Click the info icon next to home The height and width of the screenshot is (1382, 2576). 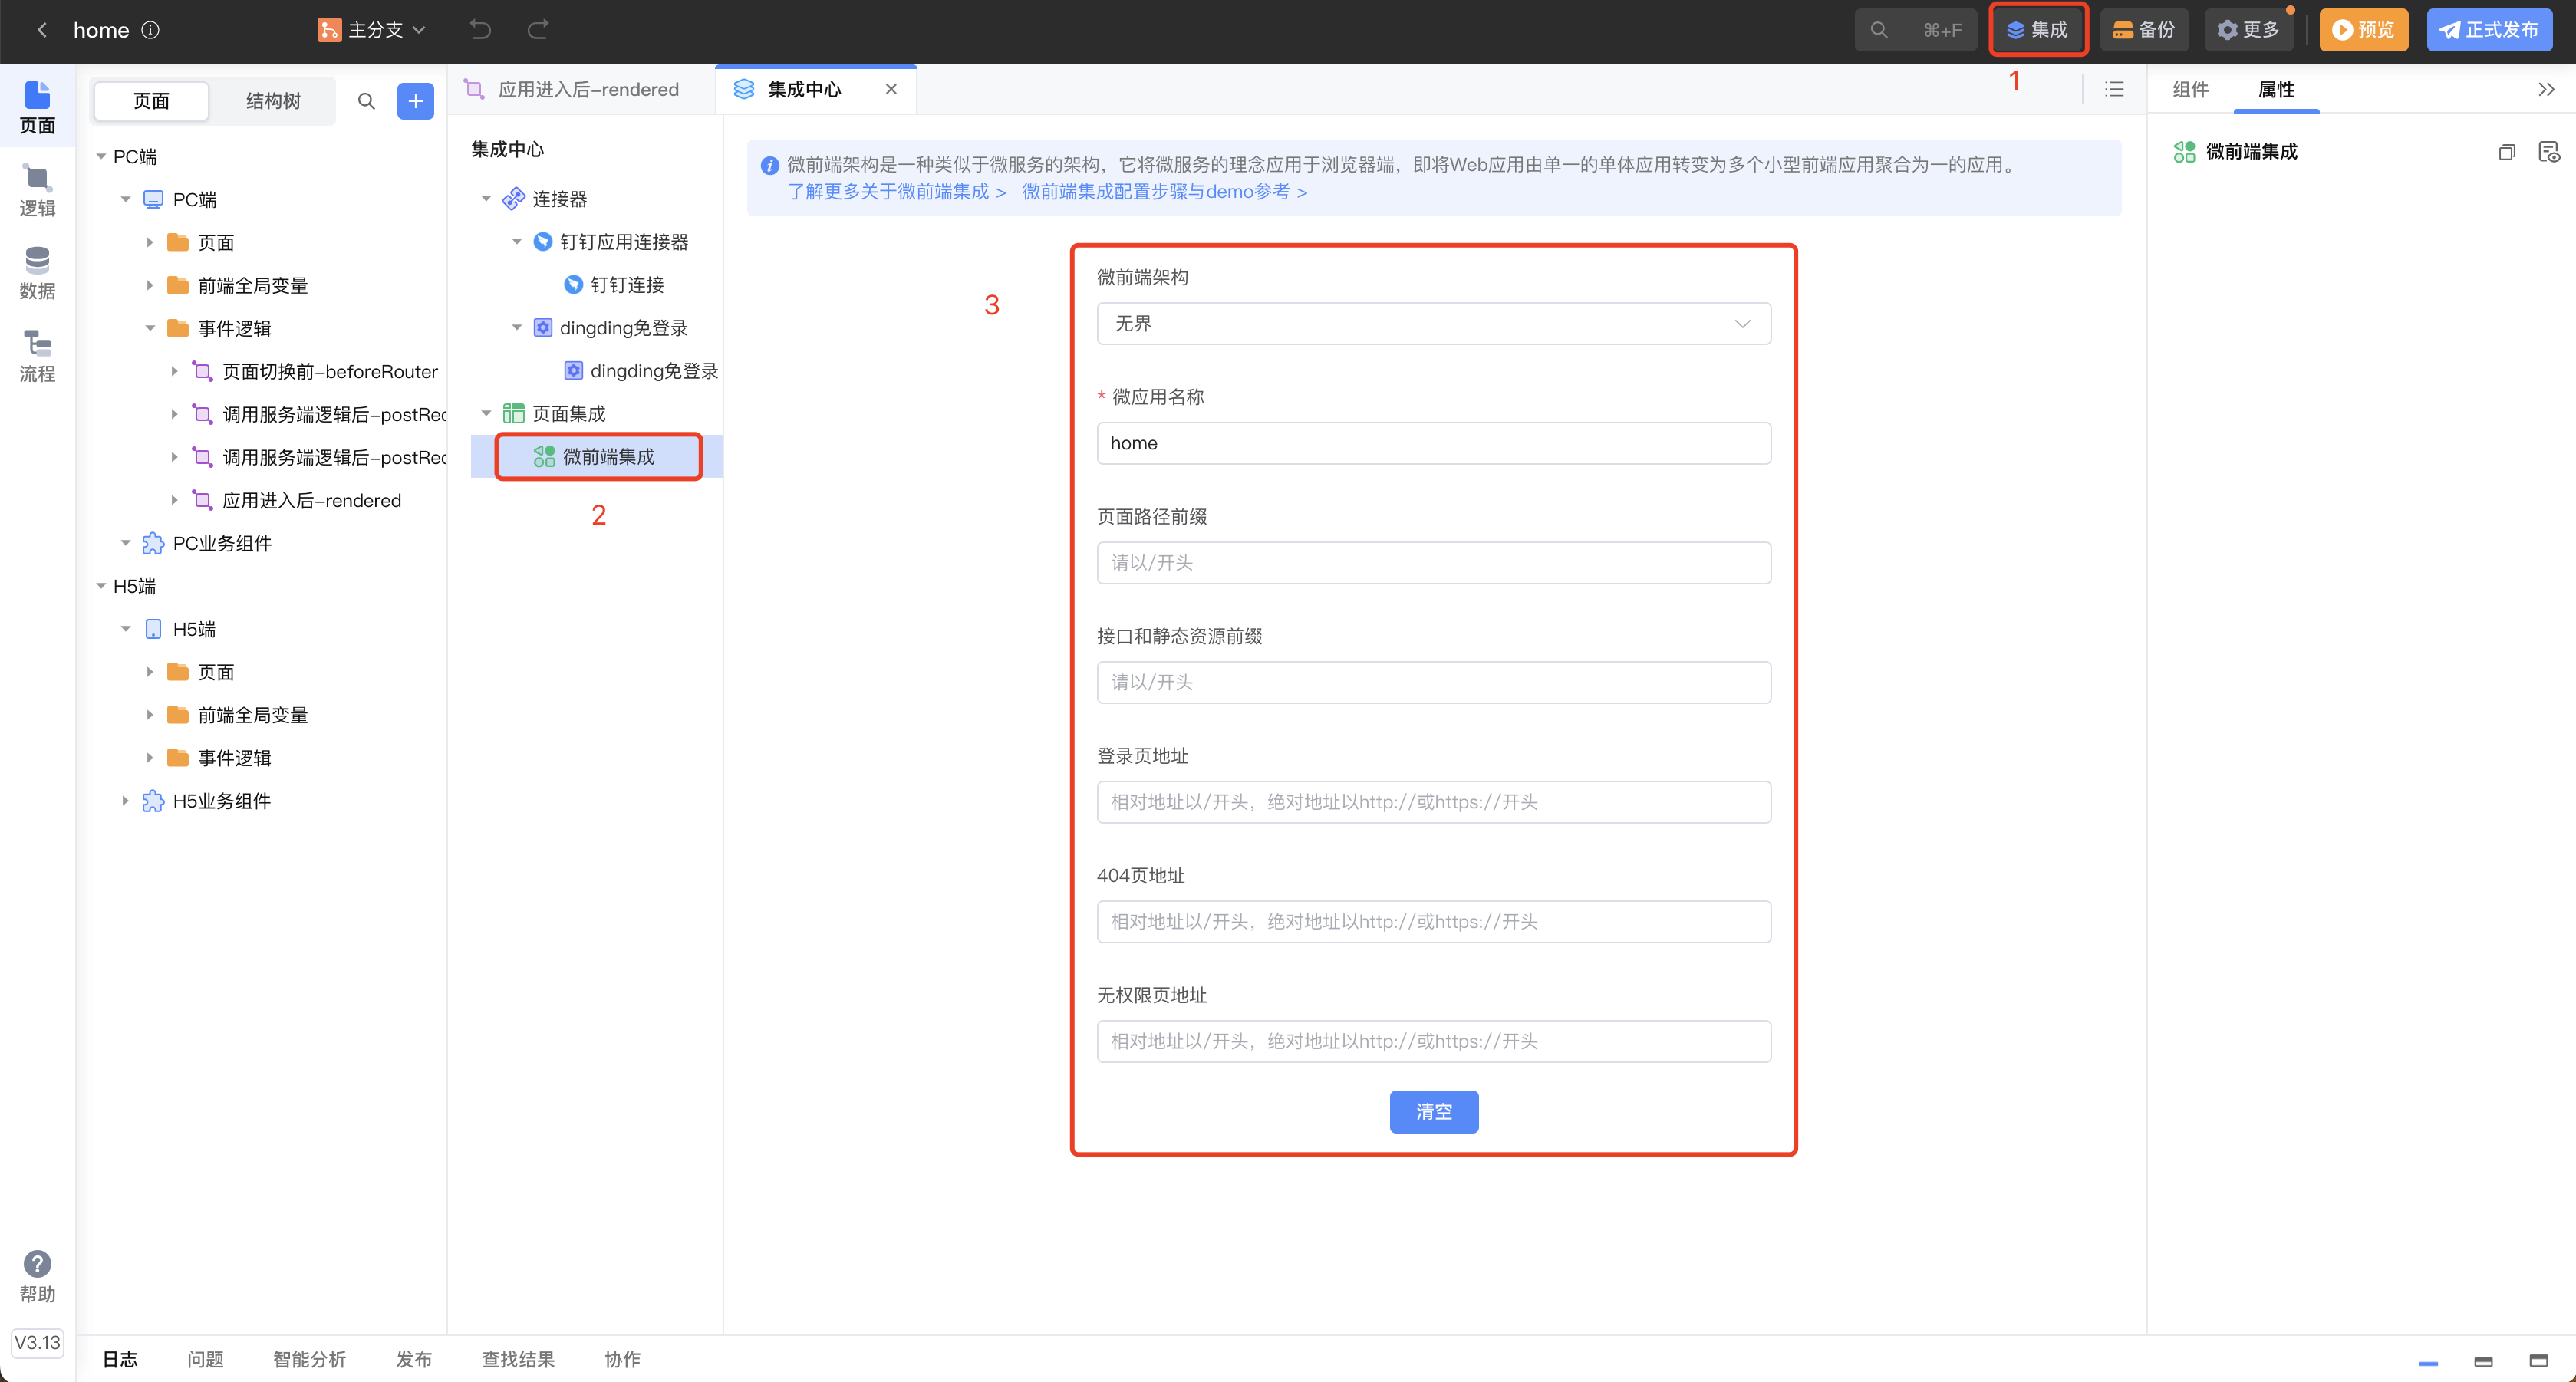[x=150, y=30]
